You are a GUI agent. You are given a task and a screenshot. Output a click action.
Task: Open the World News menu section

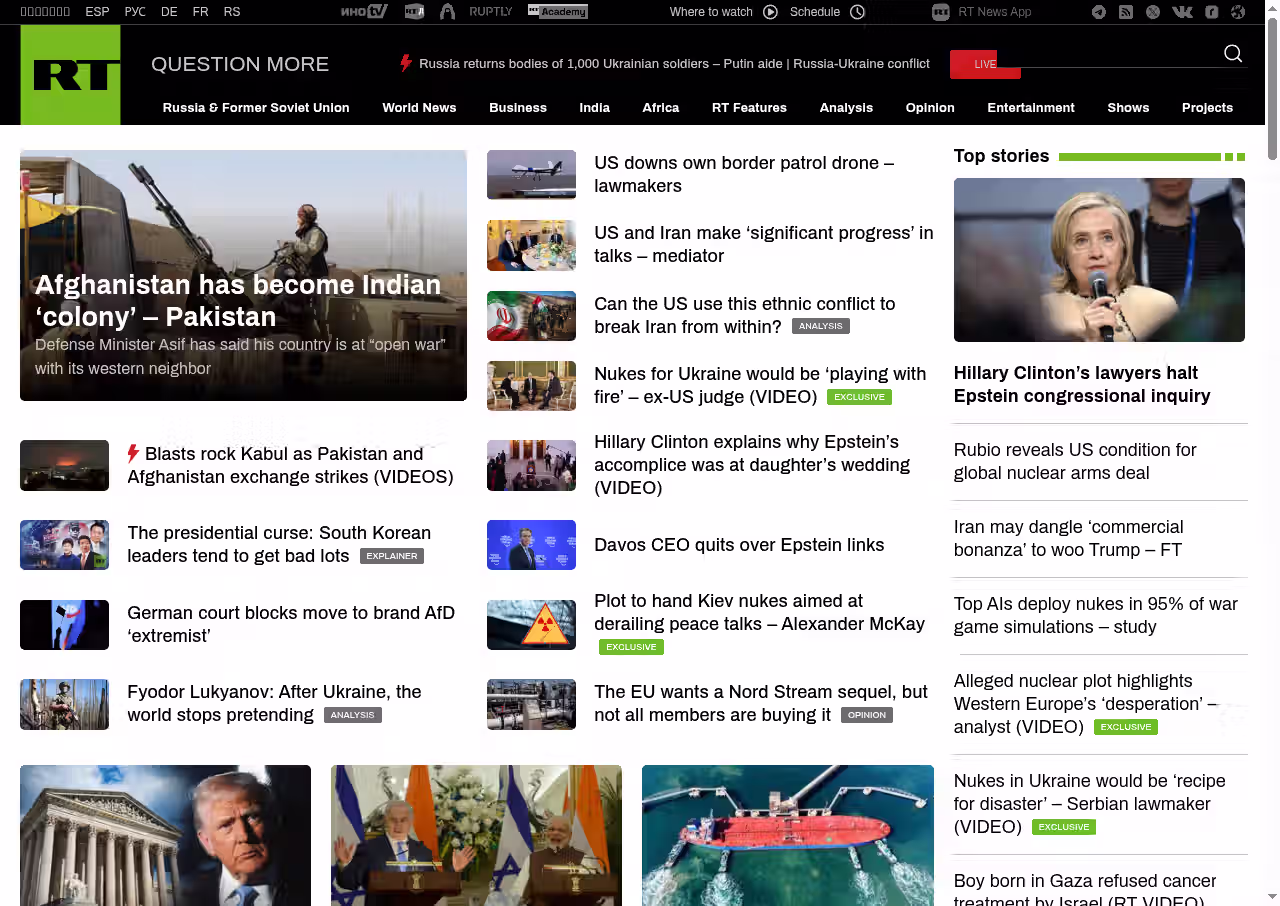[x=419, y=108]
